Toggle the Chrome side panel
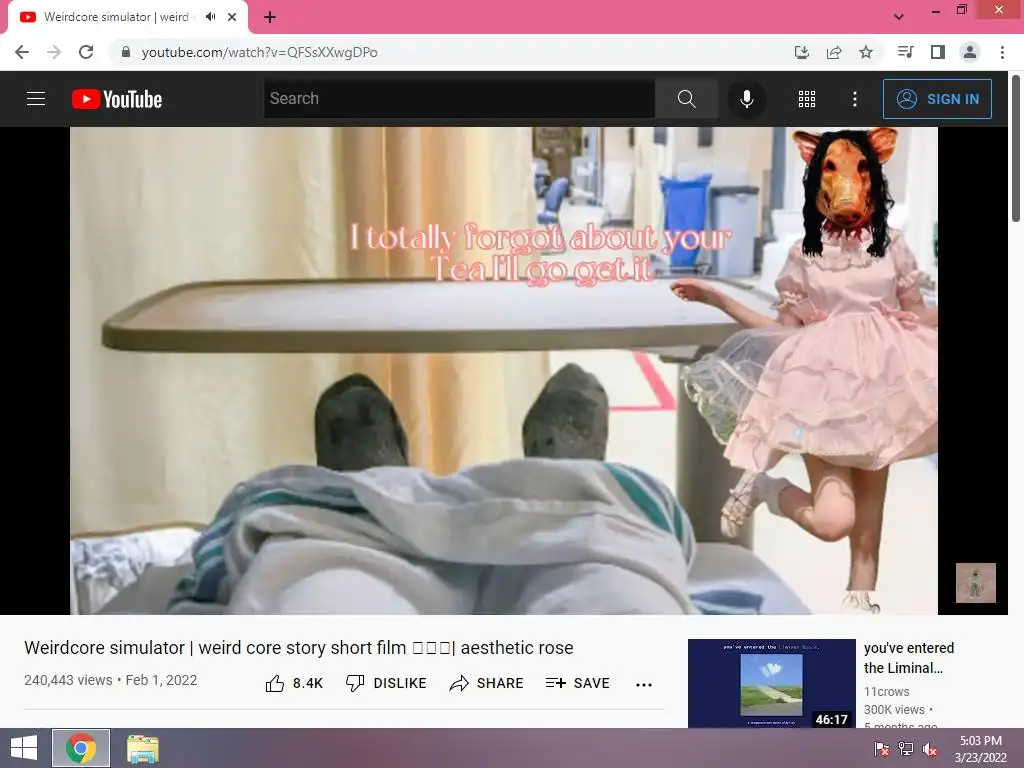Viewport: 1024px width, 768px height. click(x=938, y=52)
